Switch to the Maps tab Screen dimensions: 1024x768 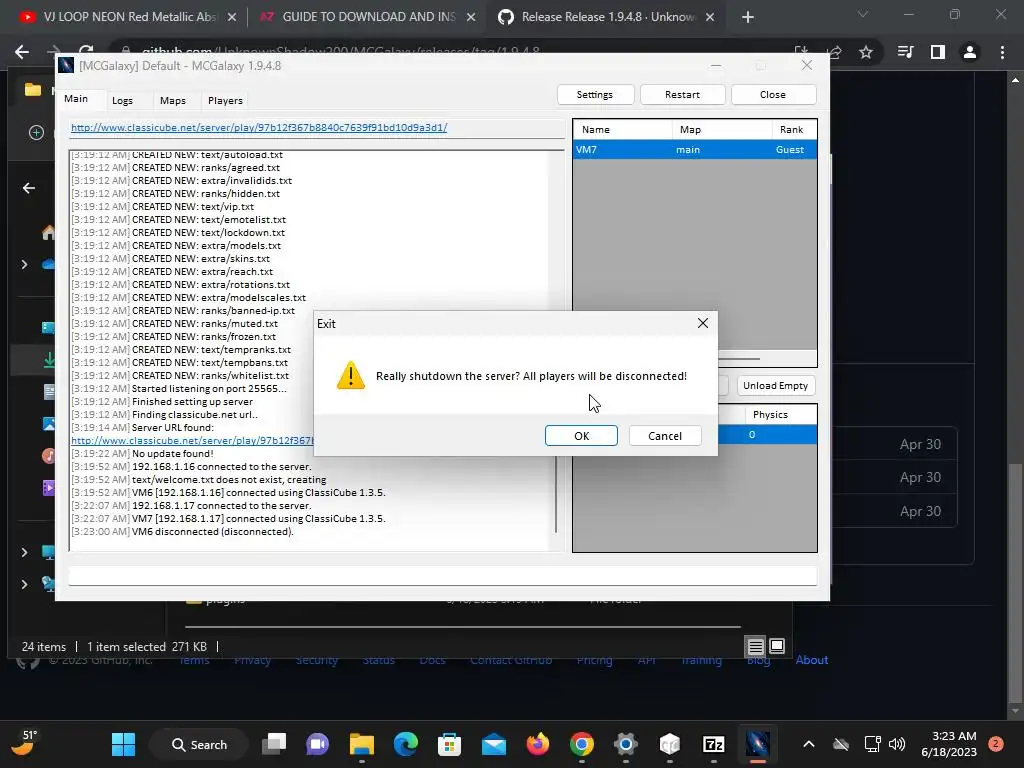(172, 101)
